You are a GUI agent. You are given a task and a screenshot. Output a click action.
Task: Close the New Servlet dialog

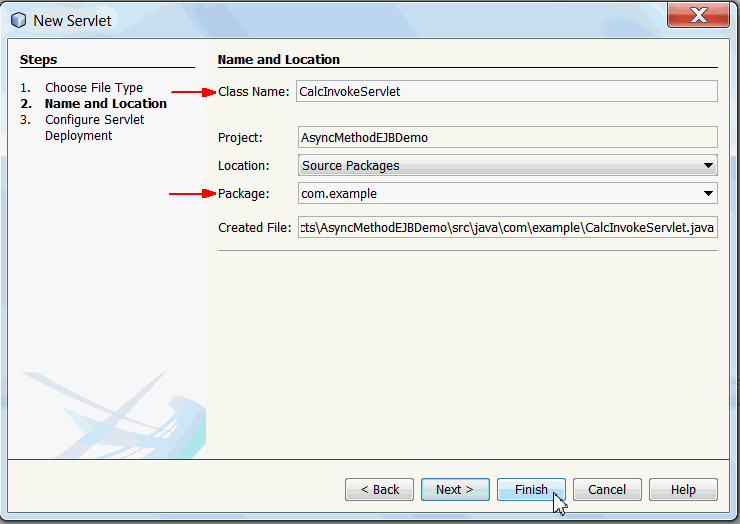click(698, 15)
